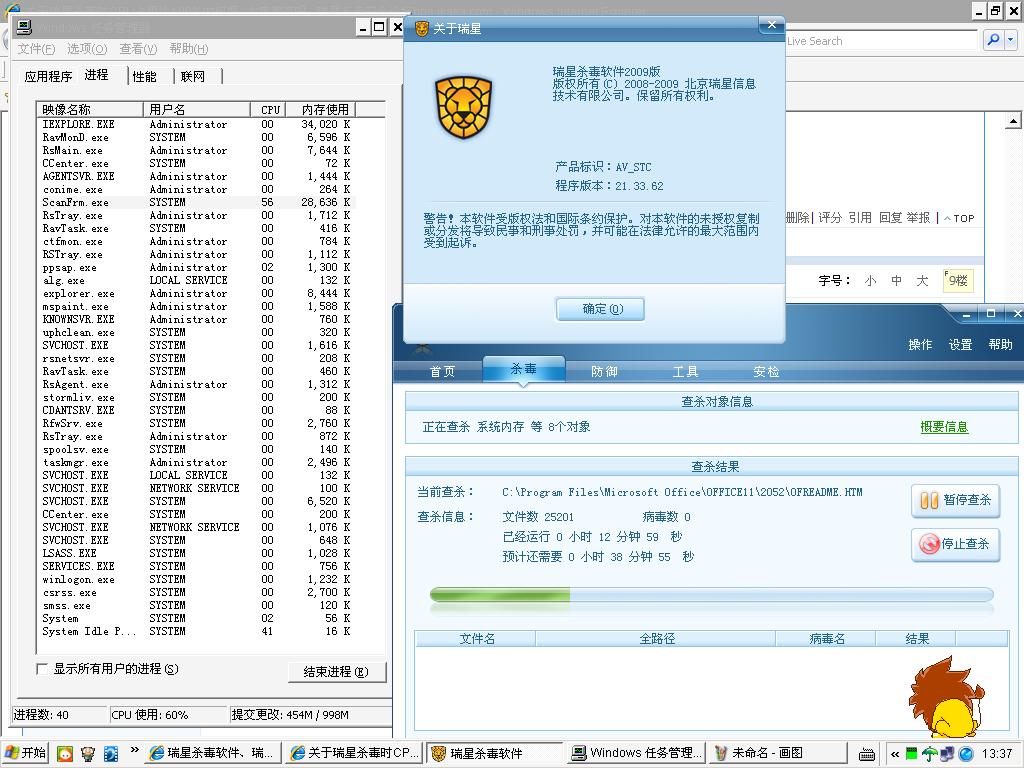The width and height of the screenshot is (1024, 768).
Task: Click 瑞星杀毒软件 taskbar button
Action: 494,753
